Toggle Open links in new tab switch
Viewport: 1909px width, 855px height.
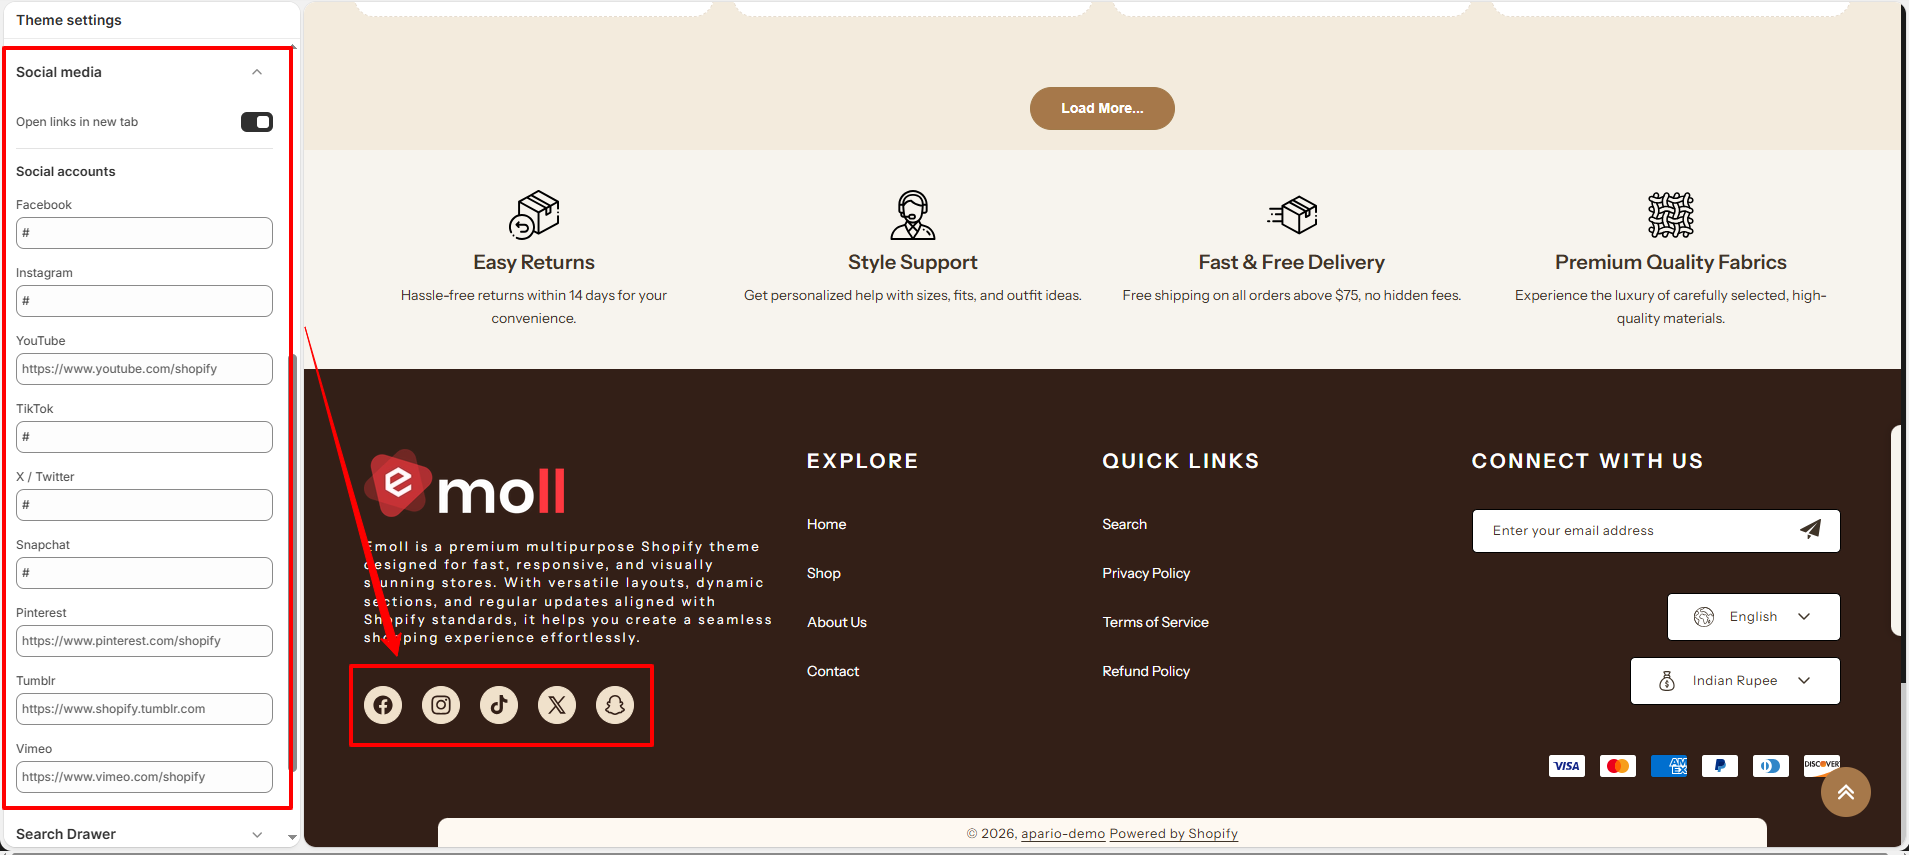click(257, 122)
